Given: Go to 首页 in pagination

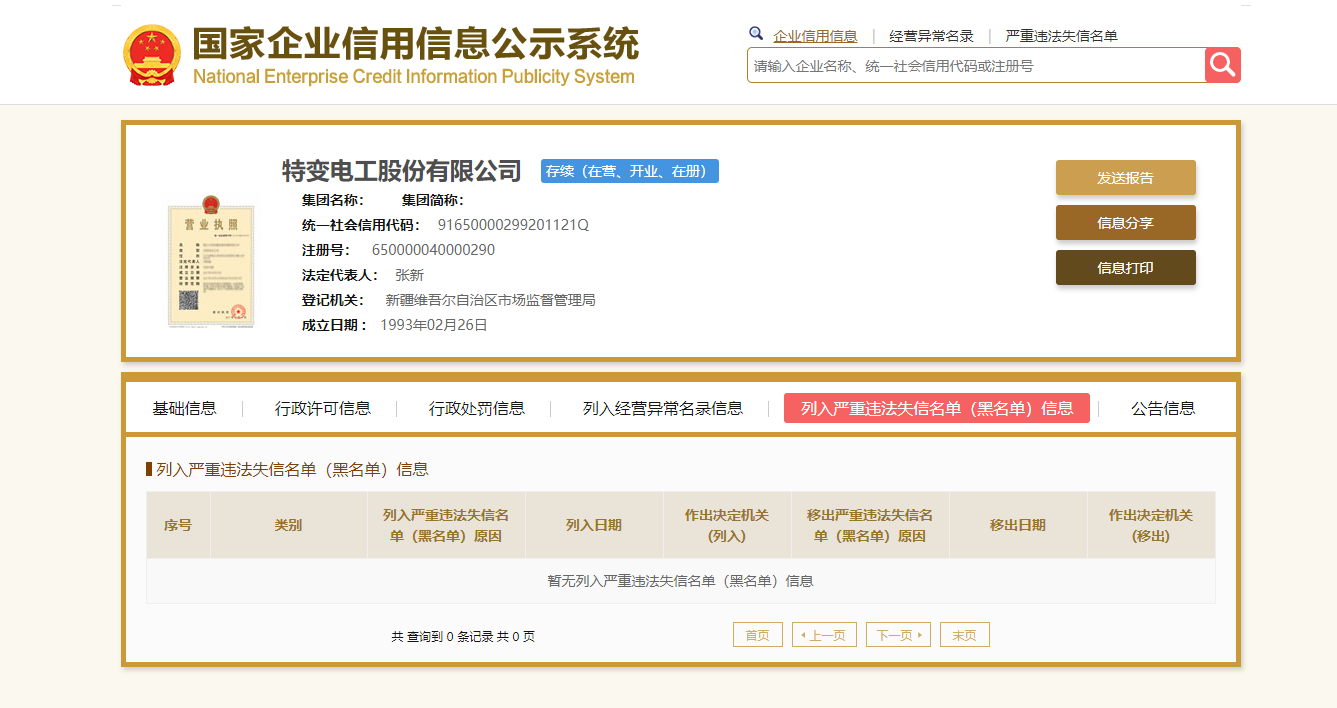Looking at the screenshot, I should point(758,635).
